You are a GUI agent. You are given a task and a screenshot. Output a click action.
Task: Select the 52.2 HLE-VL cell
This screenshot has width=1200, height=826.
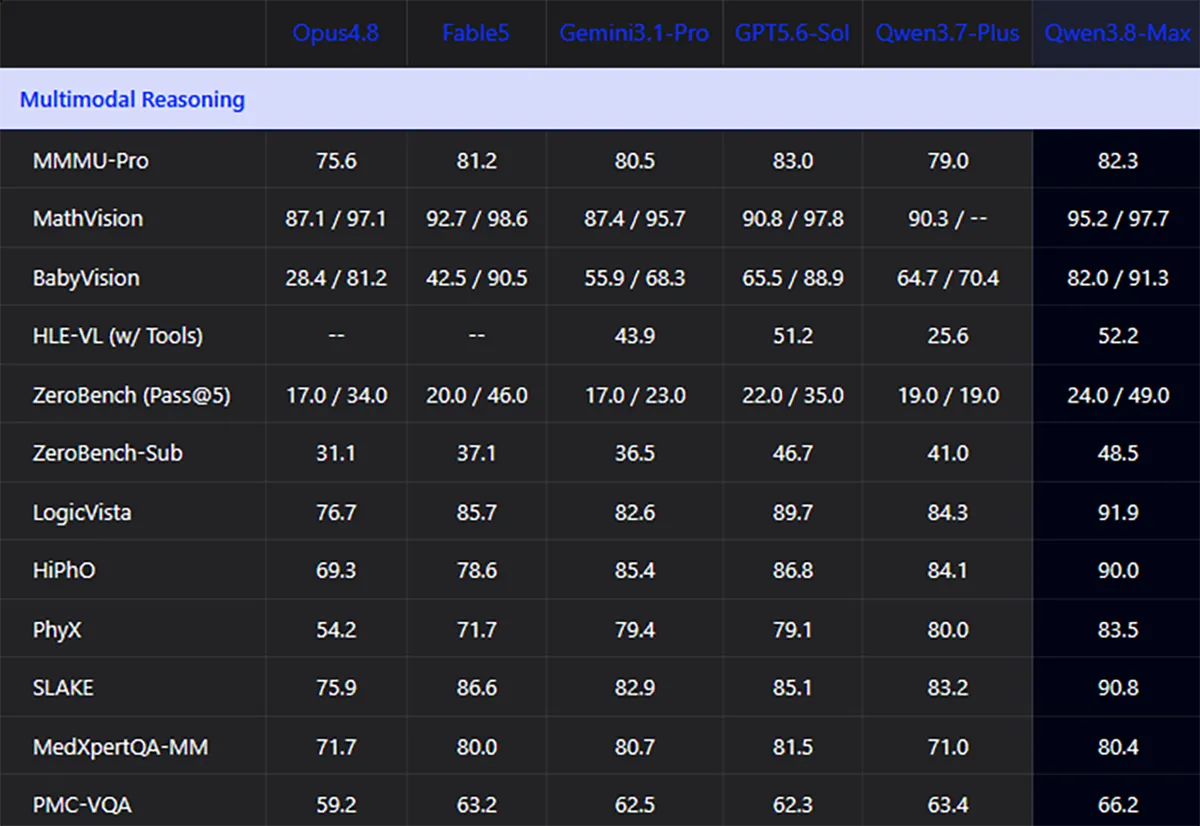point(1118,336)
